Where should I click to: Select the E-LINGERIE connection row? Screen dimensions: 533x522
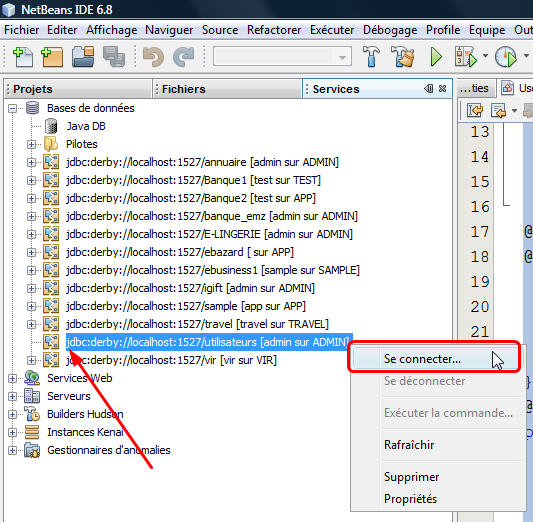tap(209, 234)
